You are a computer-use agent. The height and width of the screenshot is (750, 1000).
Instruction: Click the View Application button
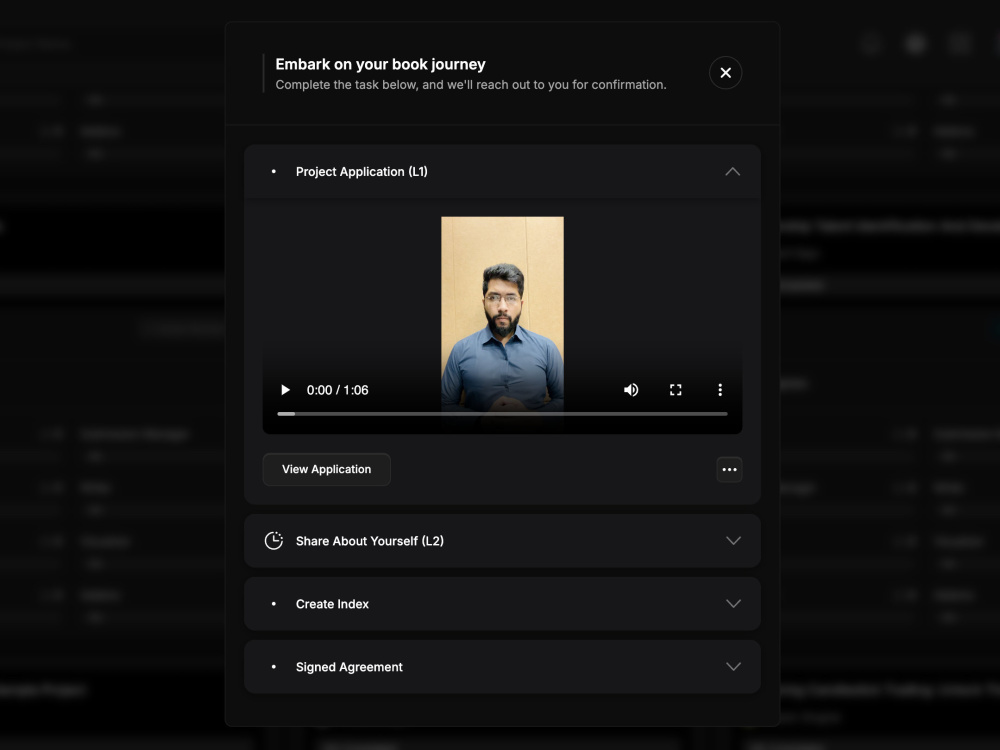coord(327,469)
